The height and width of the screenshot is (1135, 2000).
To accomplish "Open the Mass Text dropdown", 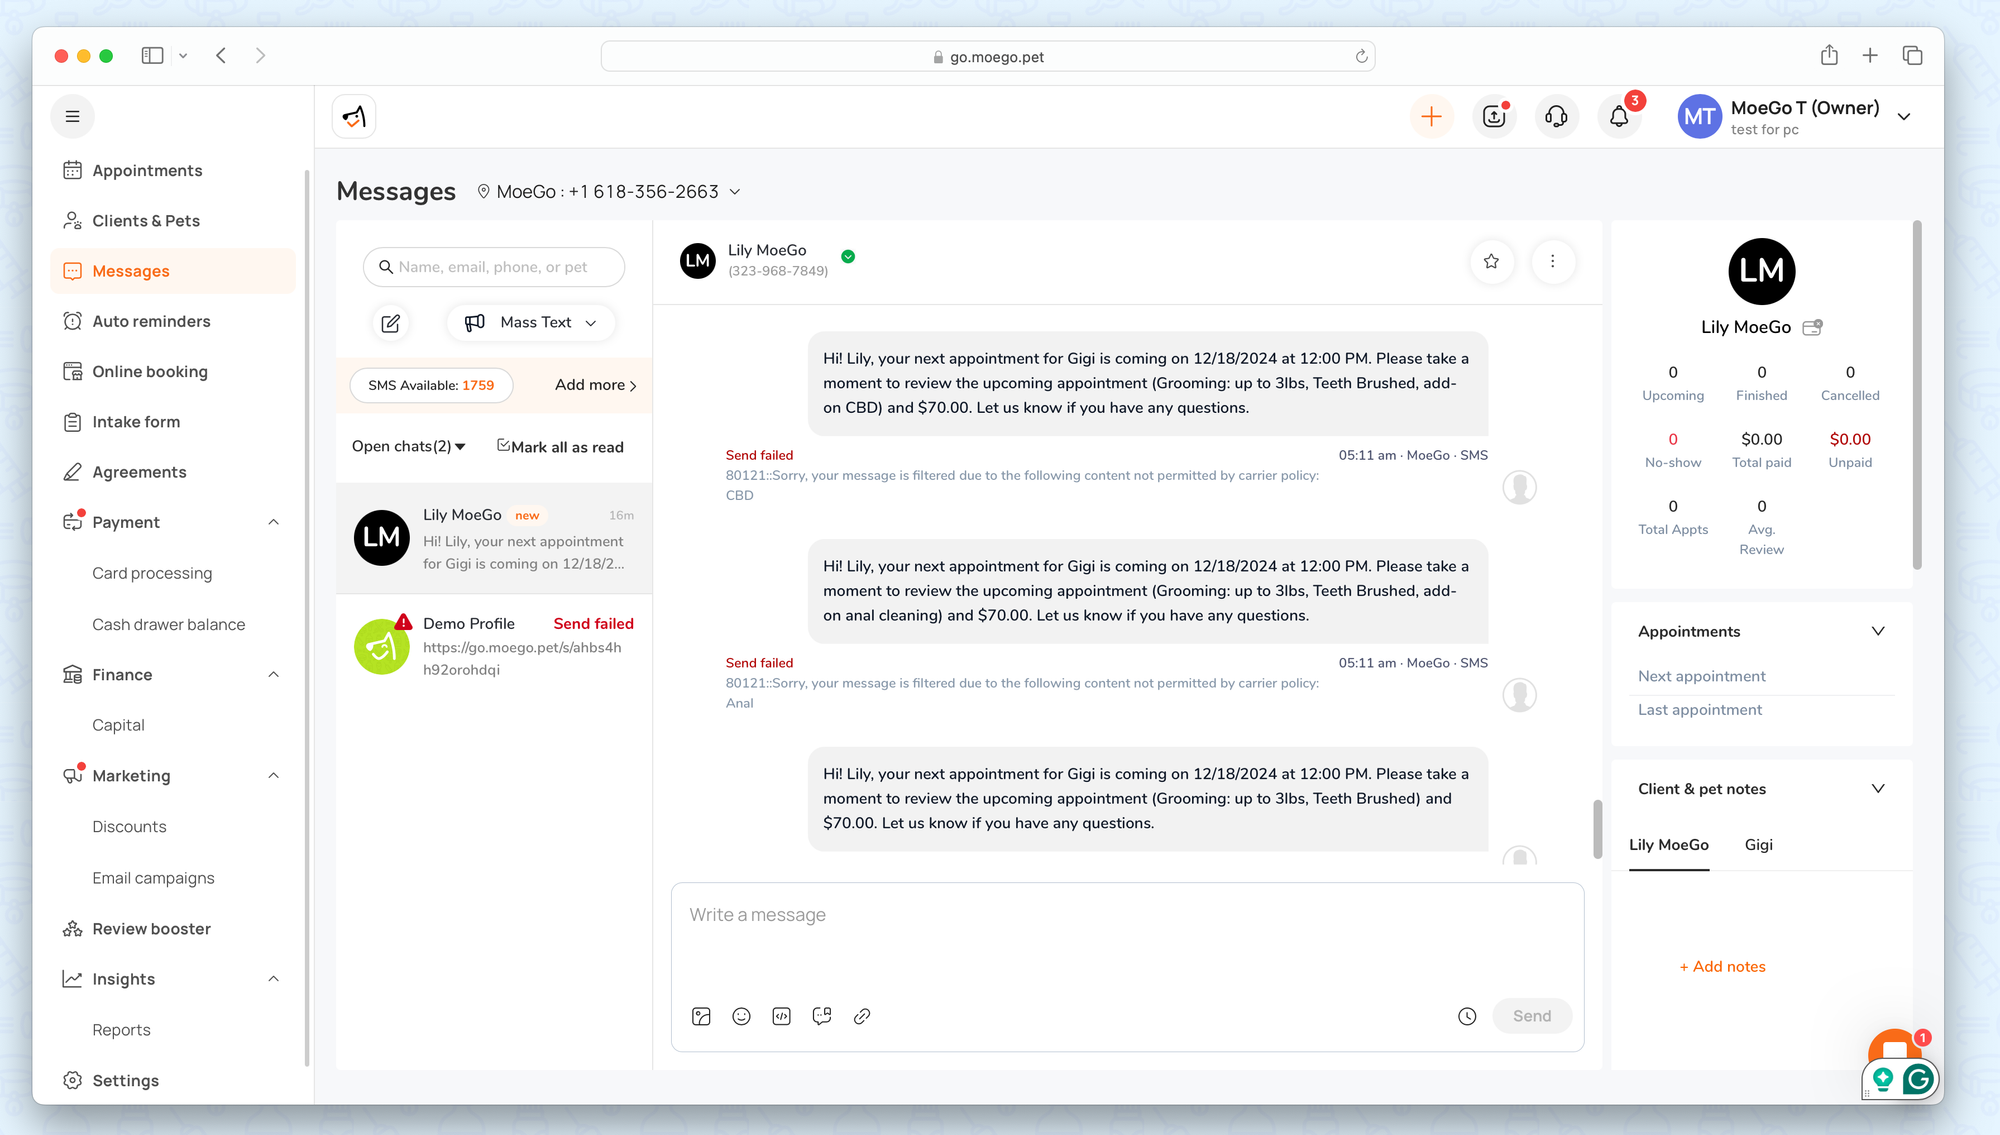I will click(531, 323).
